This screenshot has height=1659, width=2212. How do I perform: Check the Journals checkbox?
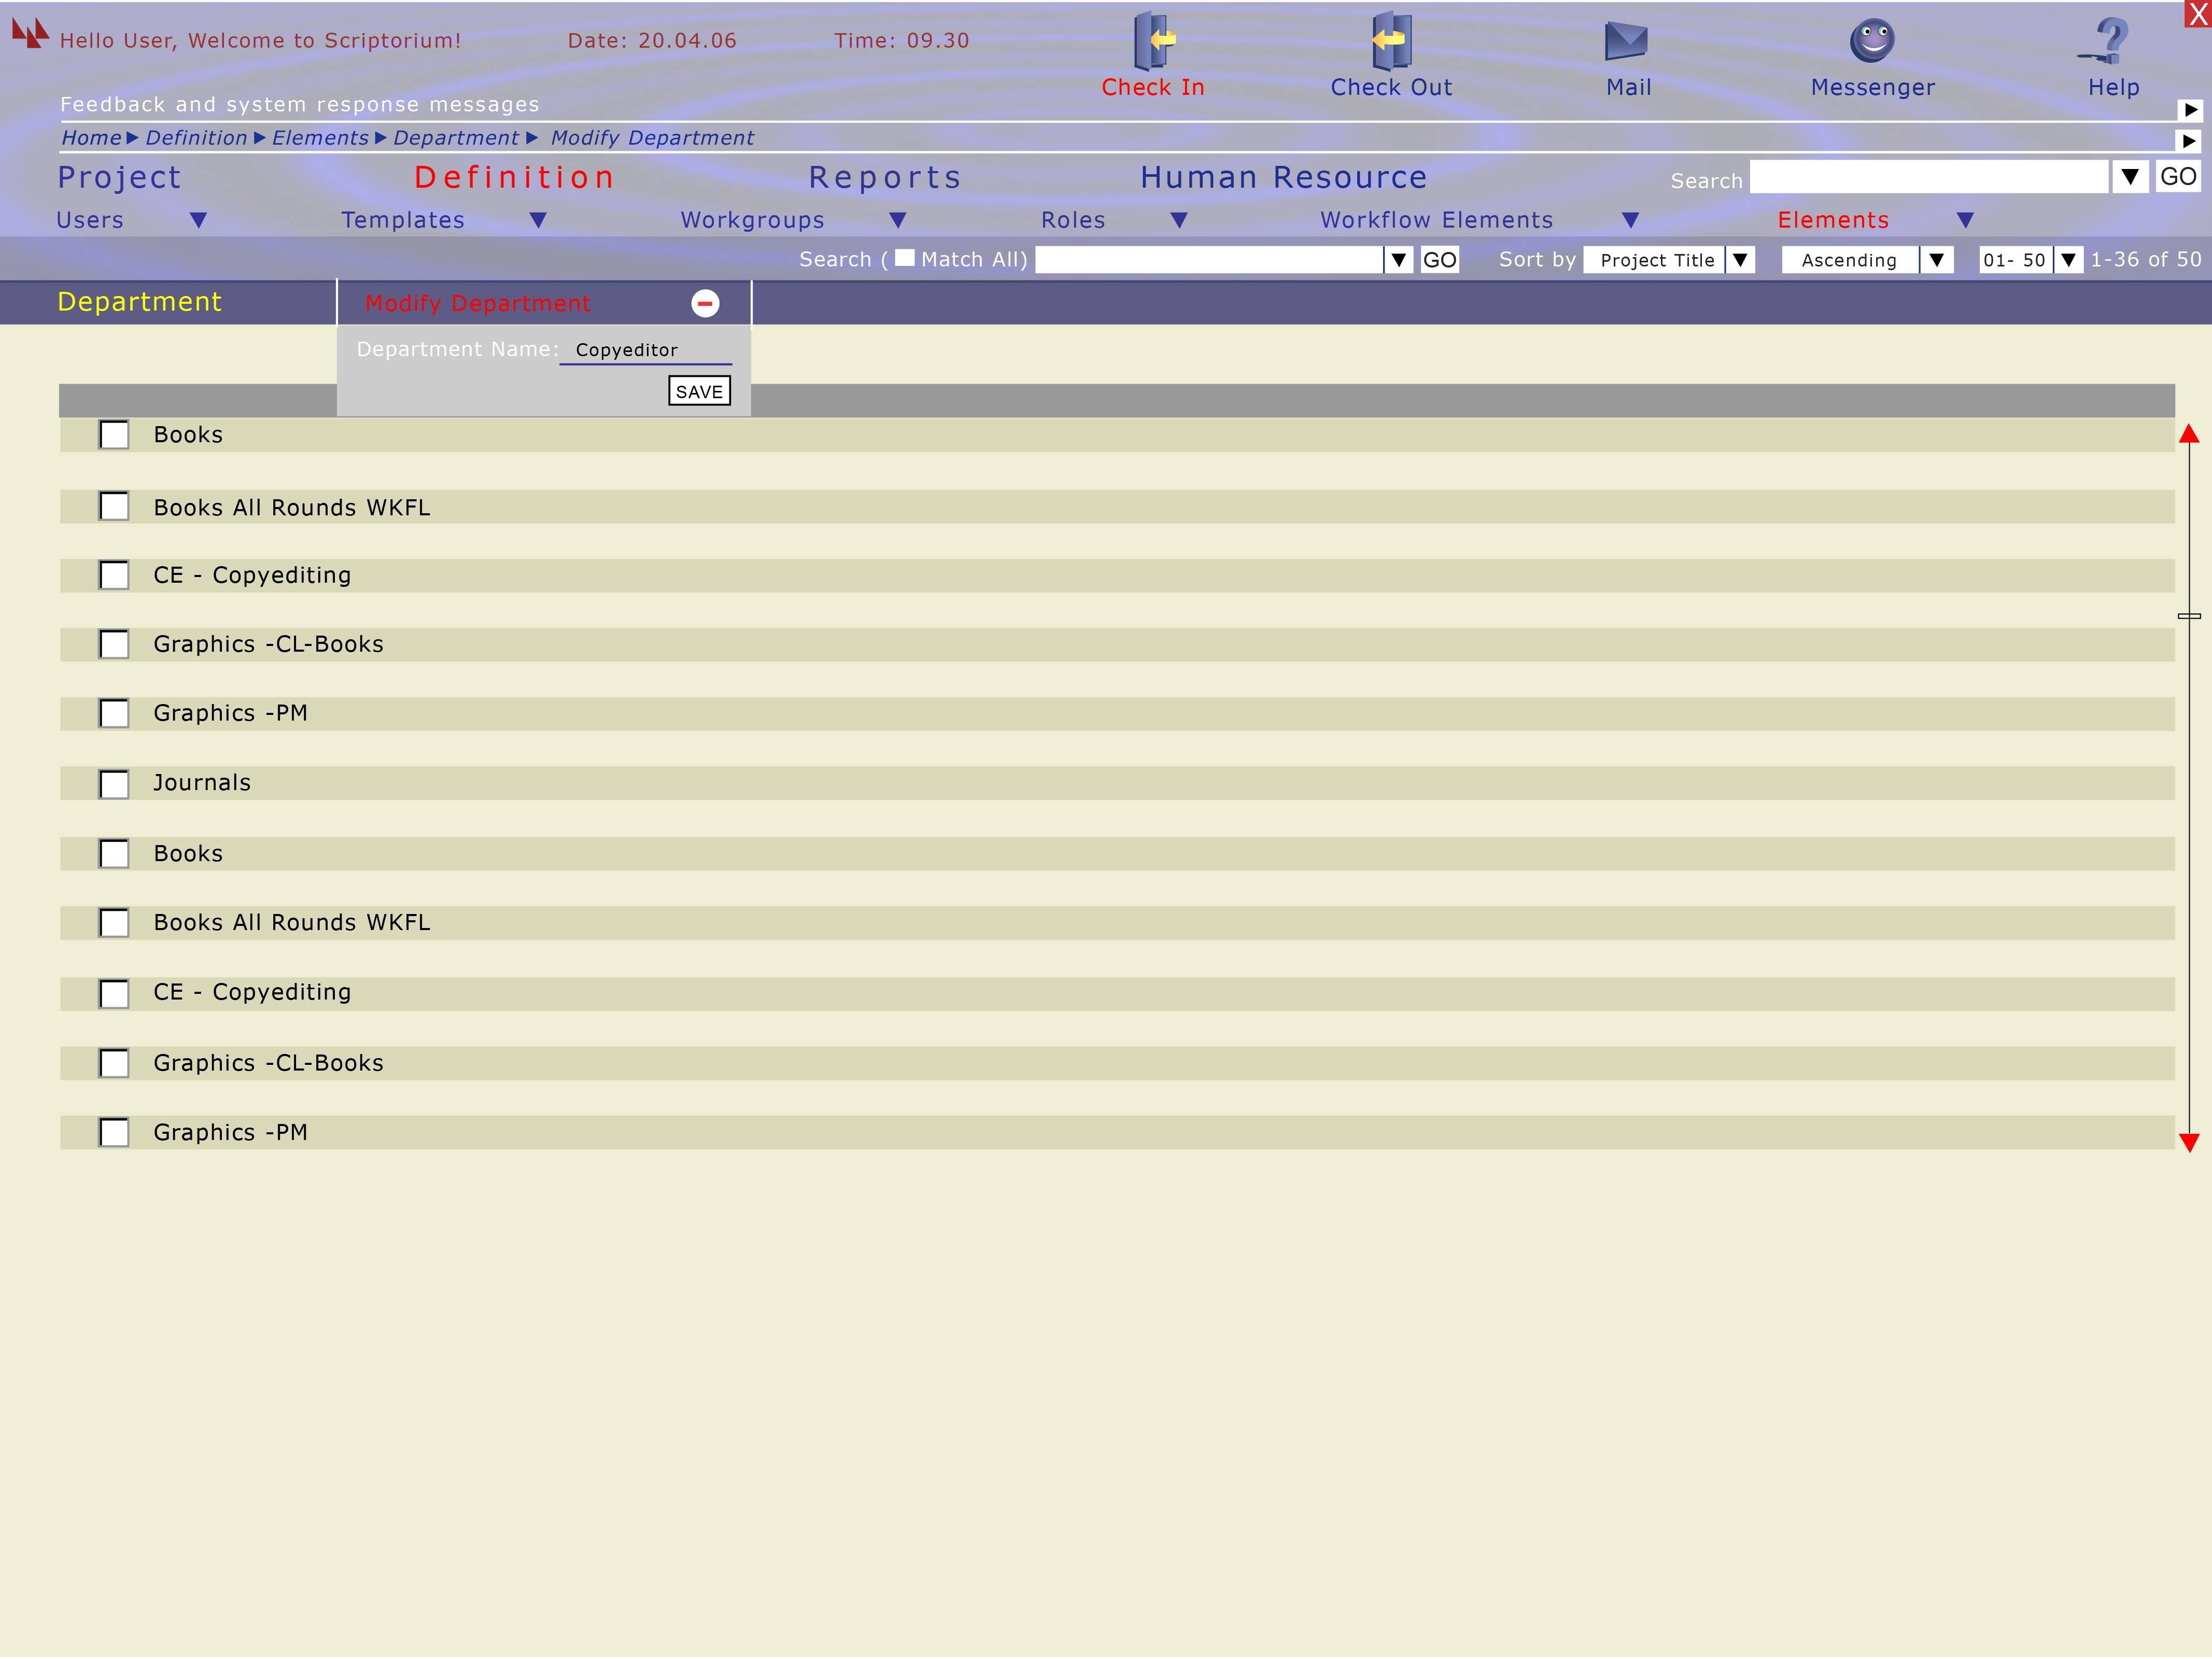[114, 784]
